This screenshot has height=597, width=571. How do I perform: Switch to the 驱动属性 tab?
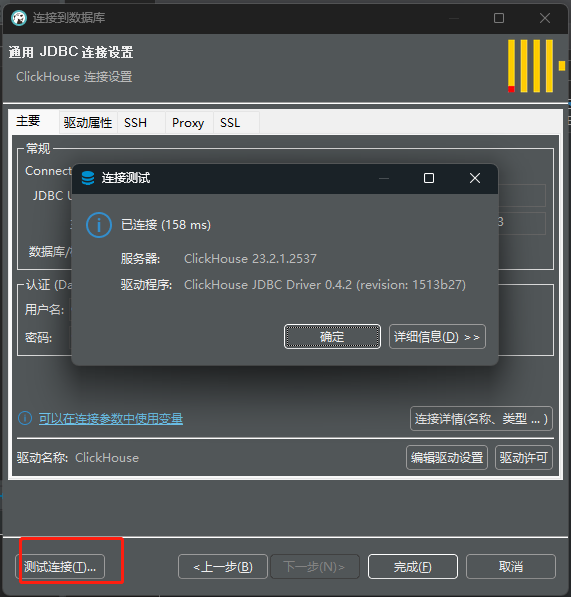pyautogui.click(x=88, y=123)
